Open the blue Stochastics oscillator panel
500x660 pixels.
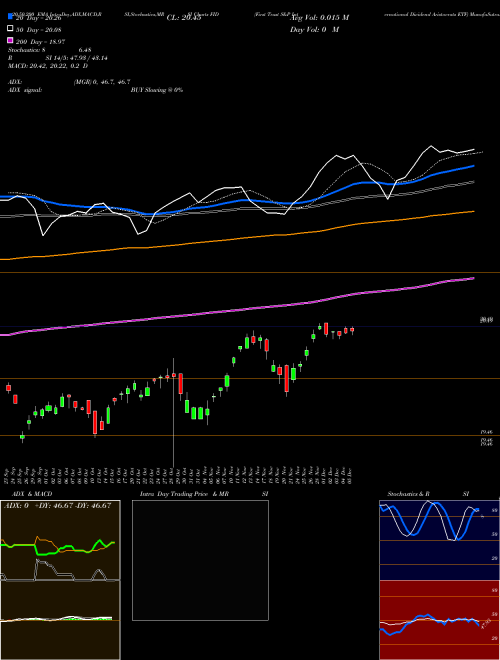click(439, 540)
